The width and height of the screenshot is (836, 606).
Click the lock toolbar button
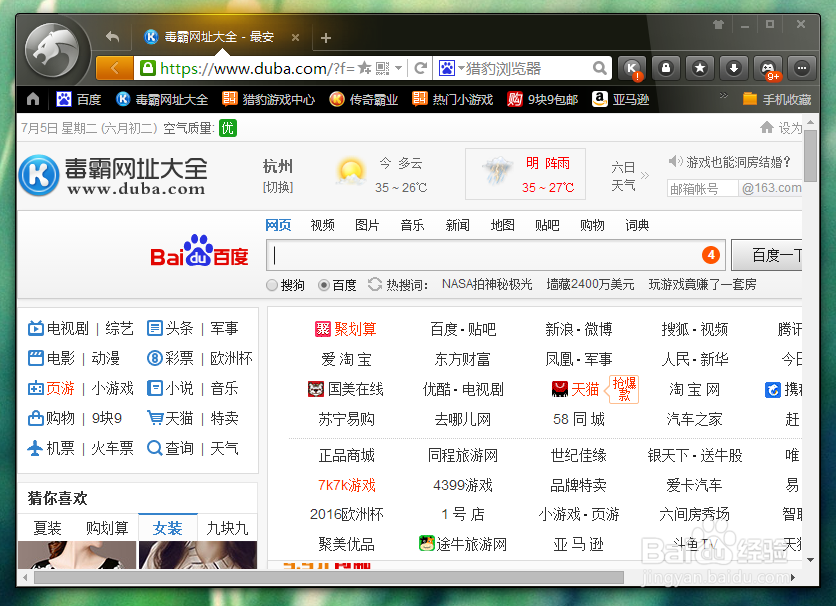tap(665, 68)
